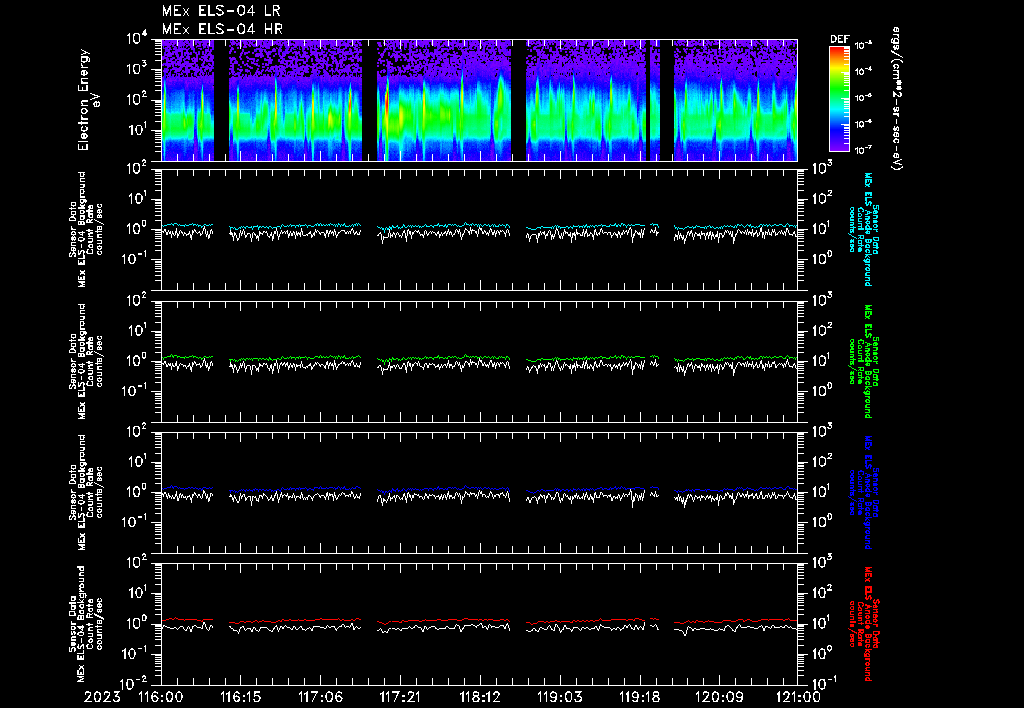Select the 116:00 time axis label
This screenshot has width=1024, height=708.
pos(160,695)
